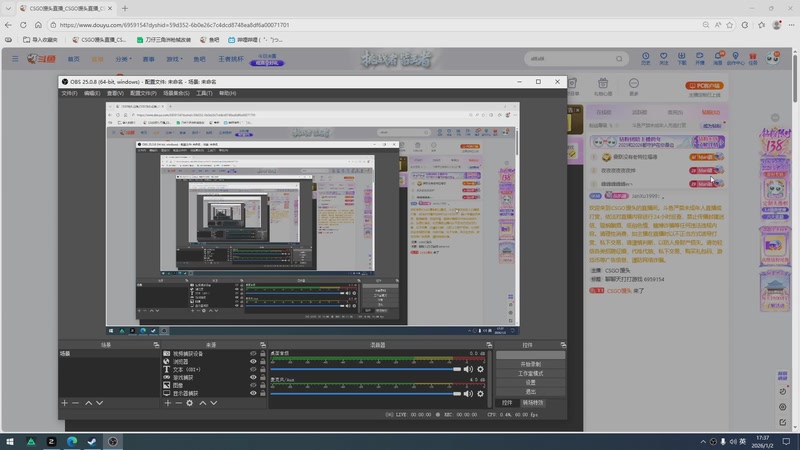
Task: Open the more circle icon in Douyu
Action: (x=634, y=86)
